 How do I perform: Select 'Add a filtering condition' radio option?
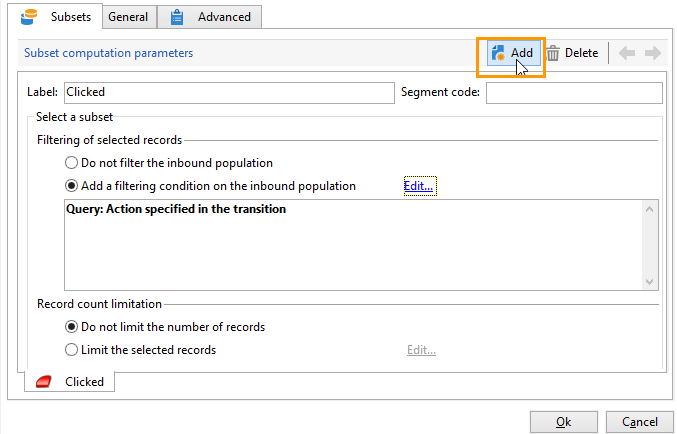point(71,186)
